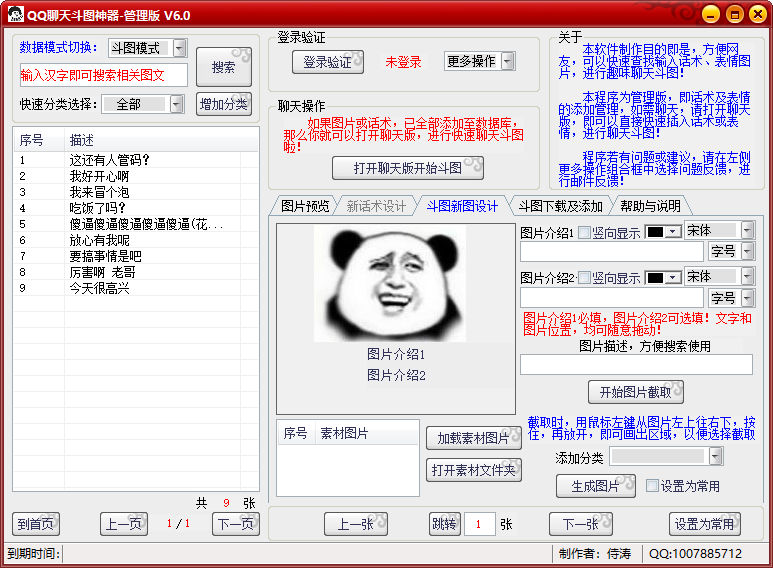Click the 下一张 button
Image resolution: width=773 pixels, height=568 pixels.
pos(581,524)
